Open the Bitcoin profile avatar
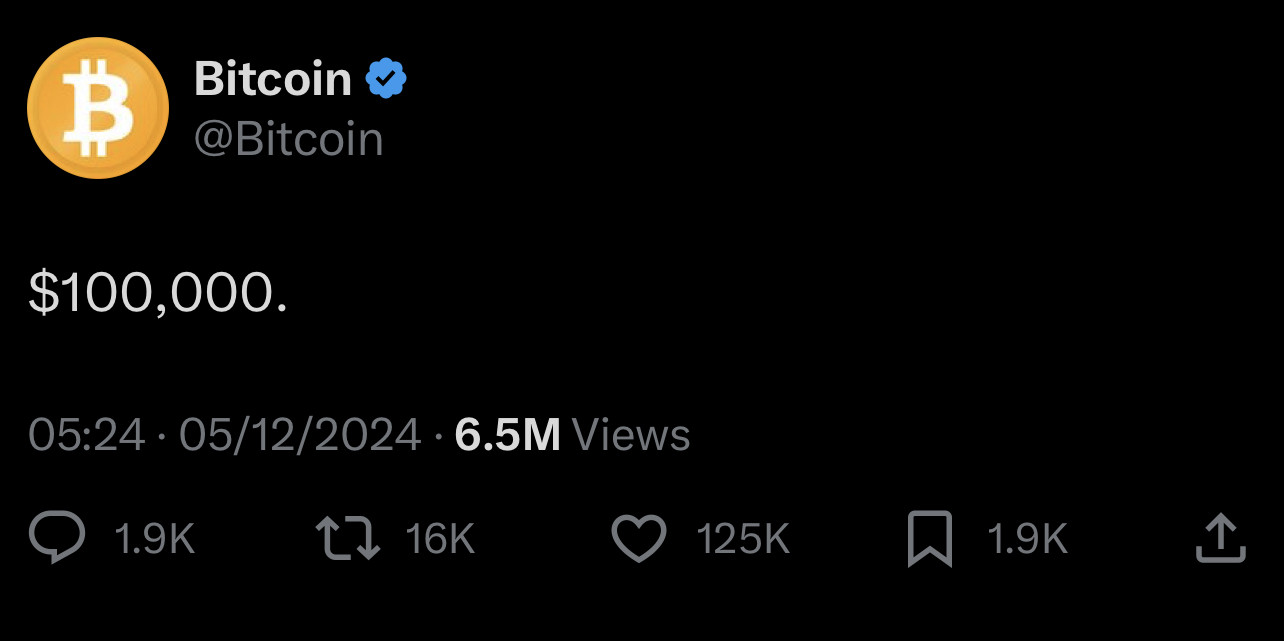1284x641 pixels. tap(98, 108)
